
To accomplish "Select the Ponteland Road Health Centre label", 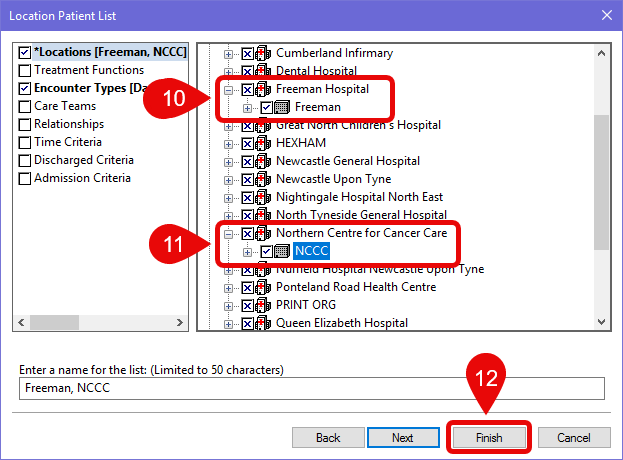I will 356,287.
